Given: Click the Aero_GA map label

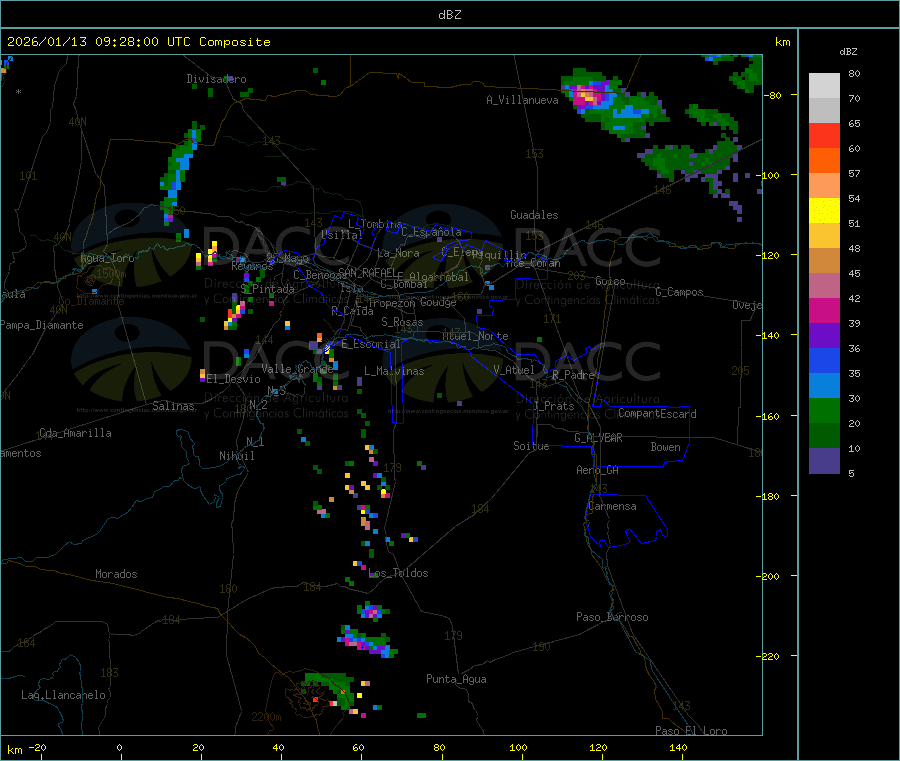Looking at the screenshot, I should (x=598, y=470).
